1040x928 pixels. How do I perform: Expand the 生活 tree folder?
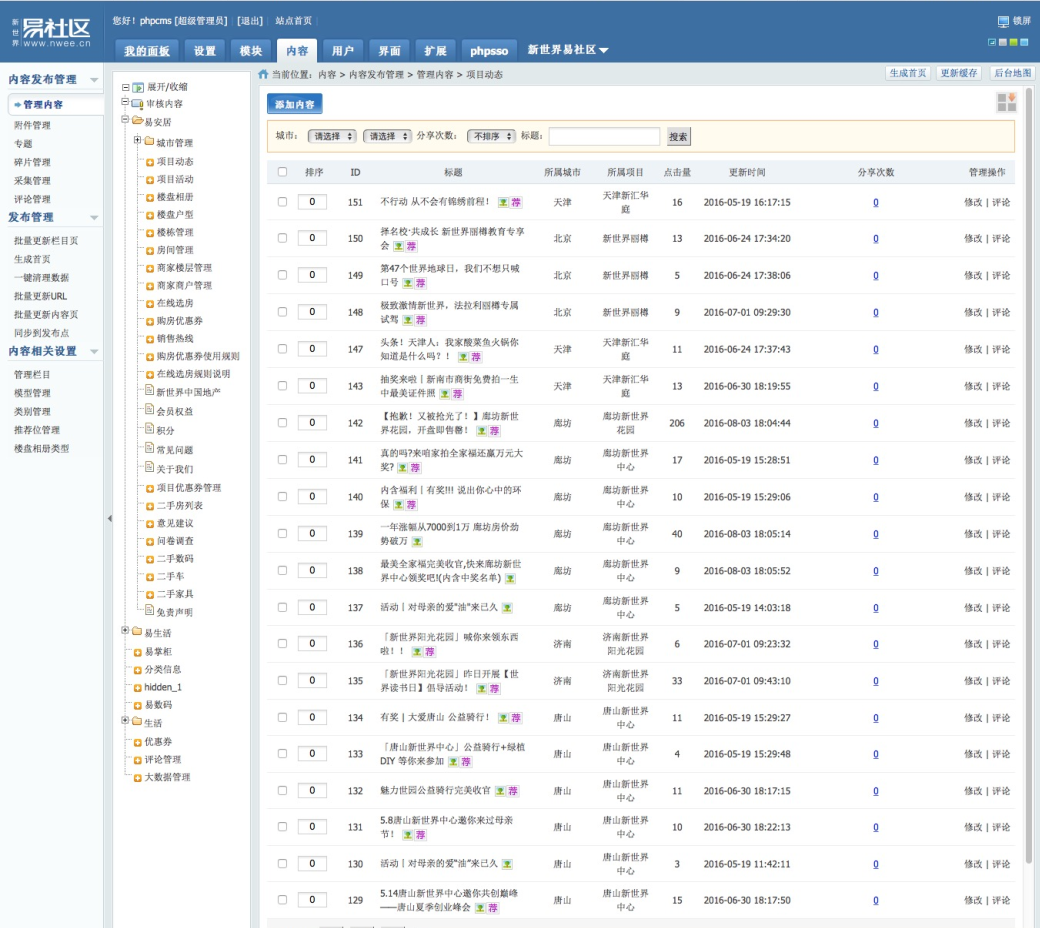(125, 720)
